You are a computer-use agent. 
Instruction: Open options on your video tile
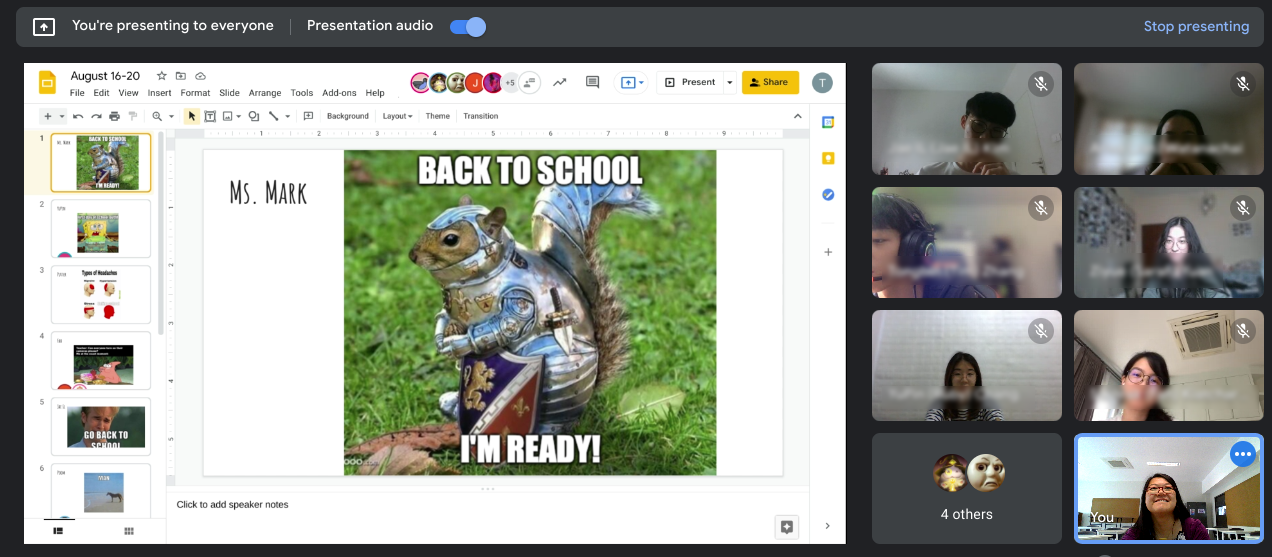pyautogui.click(x=1243, y=455)
